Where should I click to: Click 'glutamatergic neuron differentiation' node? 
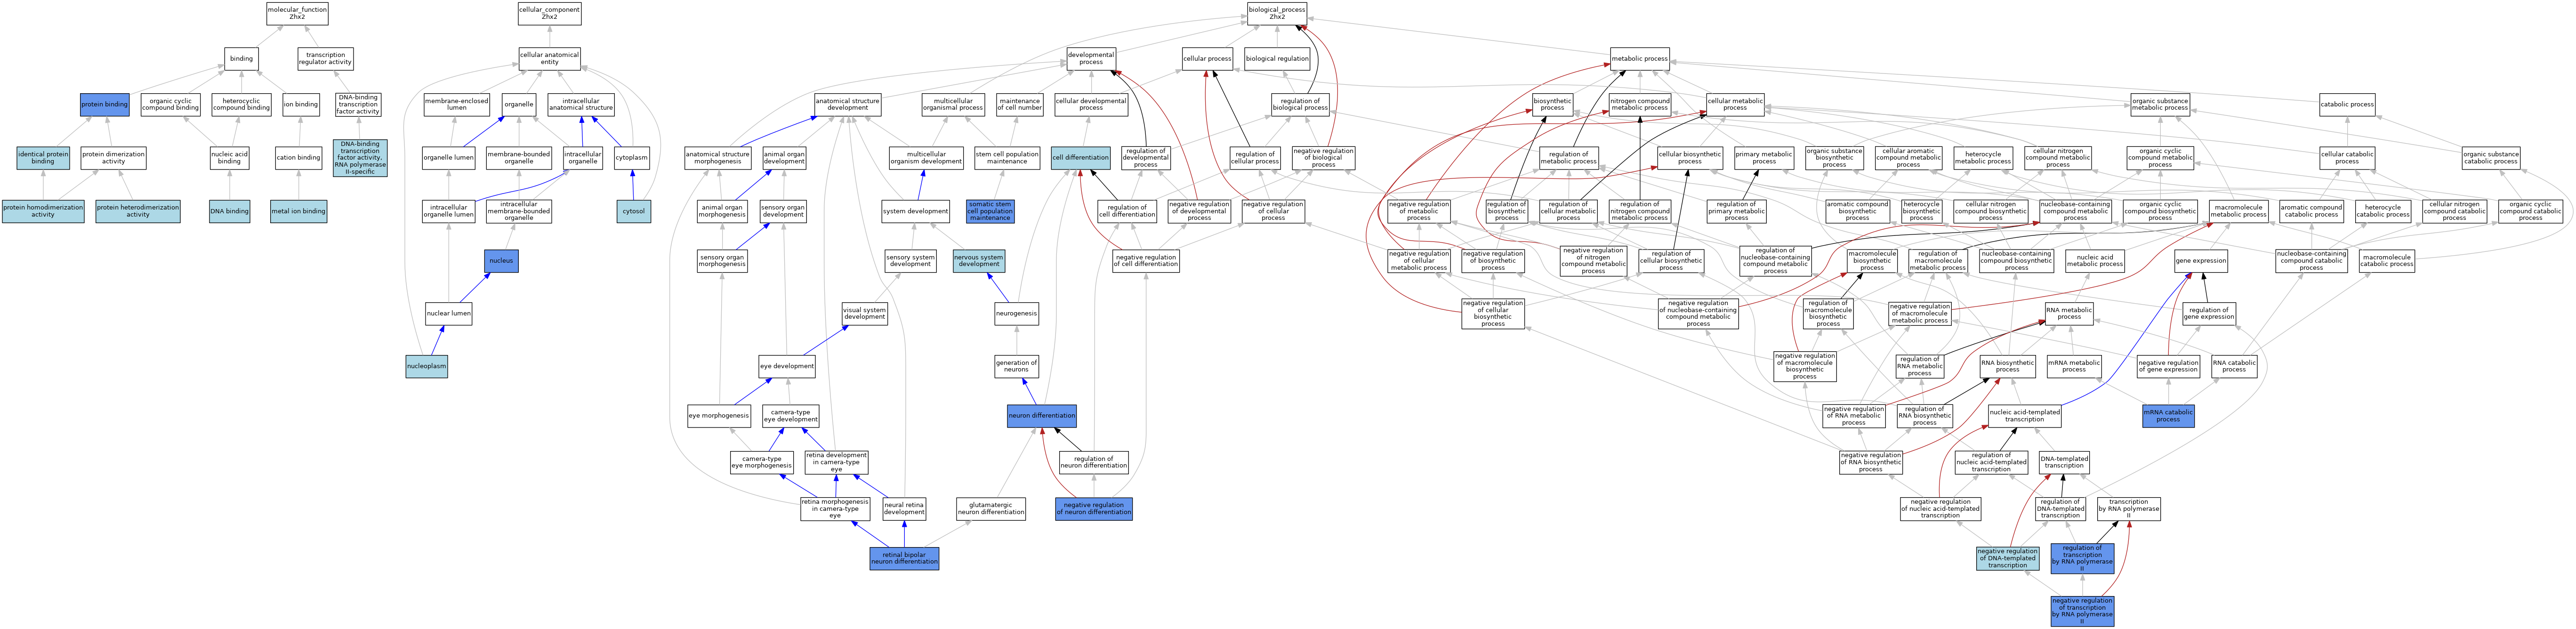click(x=991, y=509)
